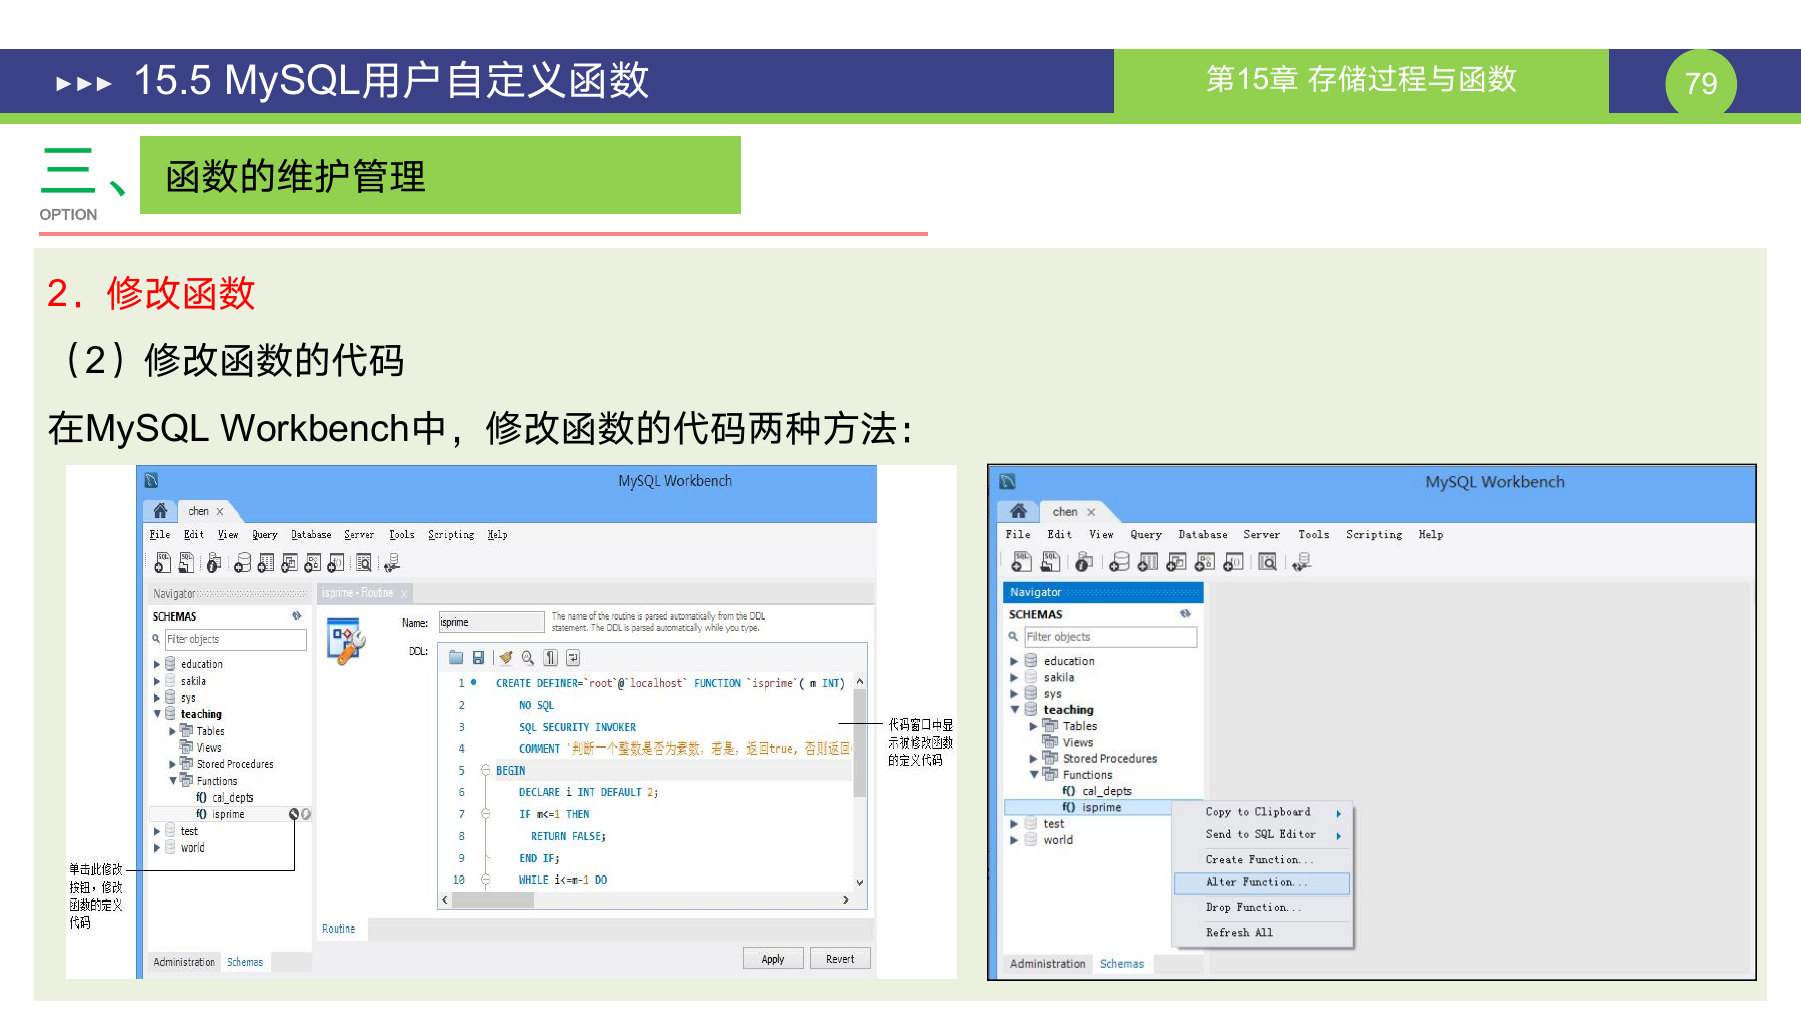Click new SQL tab icon in left Workbench
1801x1013 pixels.
point(162,563)
